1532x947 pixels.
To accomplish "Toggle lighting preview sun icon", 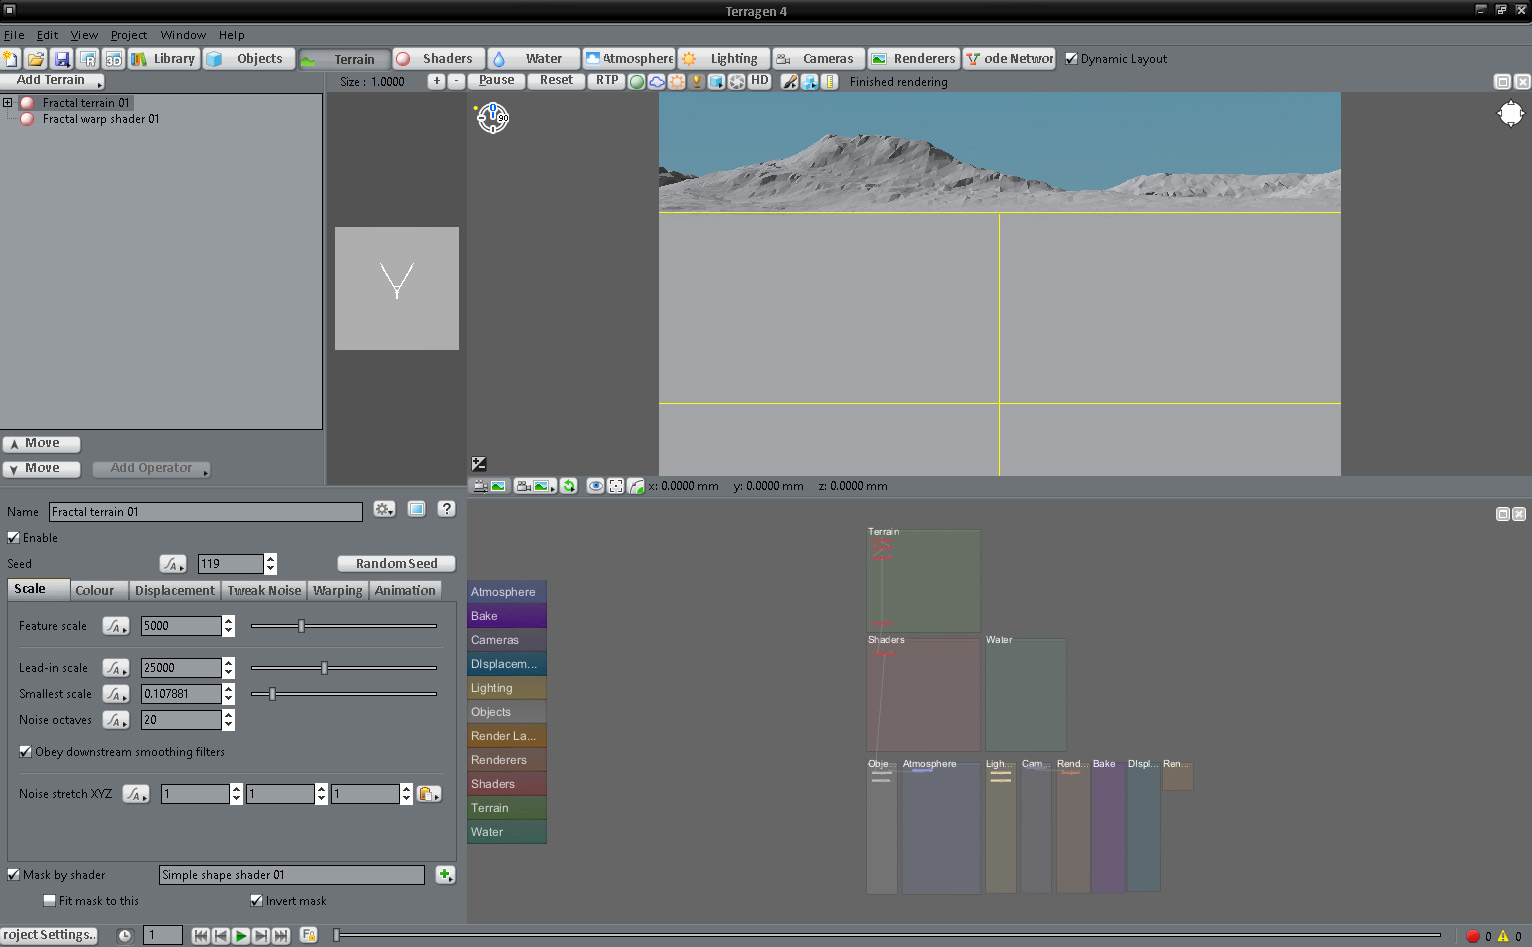I will coord(677,82).
